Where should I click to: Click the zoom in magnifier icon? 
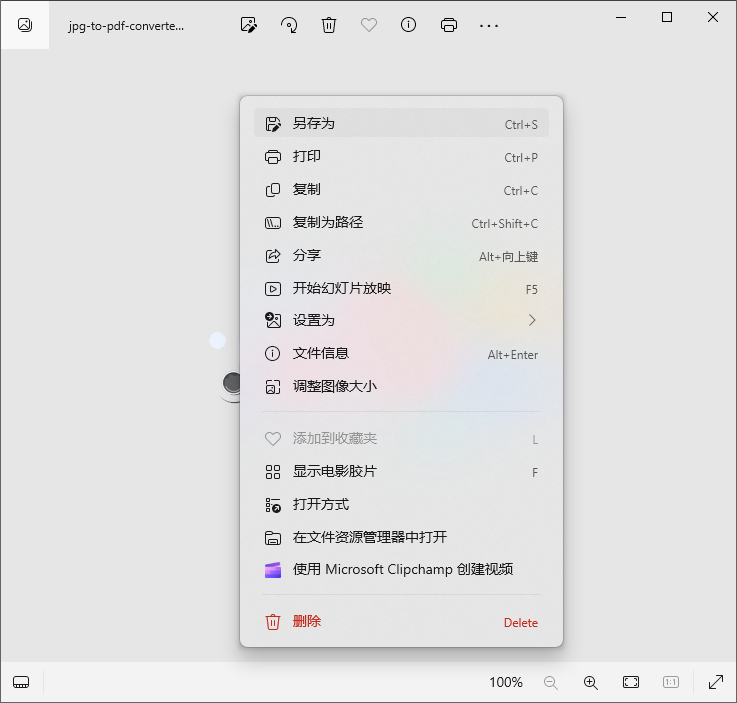point(590,682)
